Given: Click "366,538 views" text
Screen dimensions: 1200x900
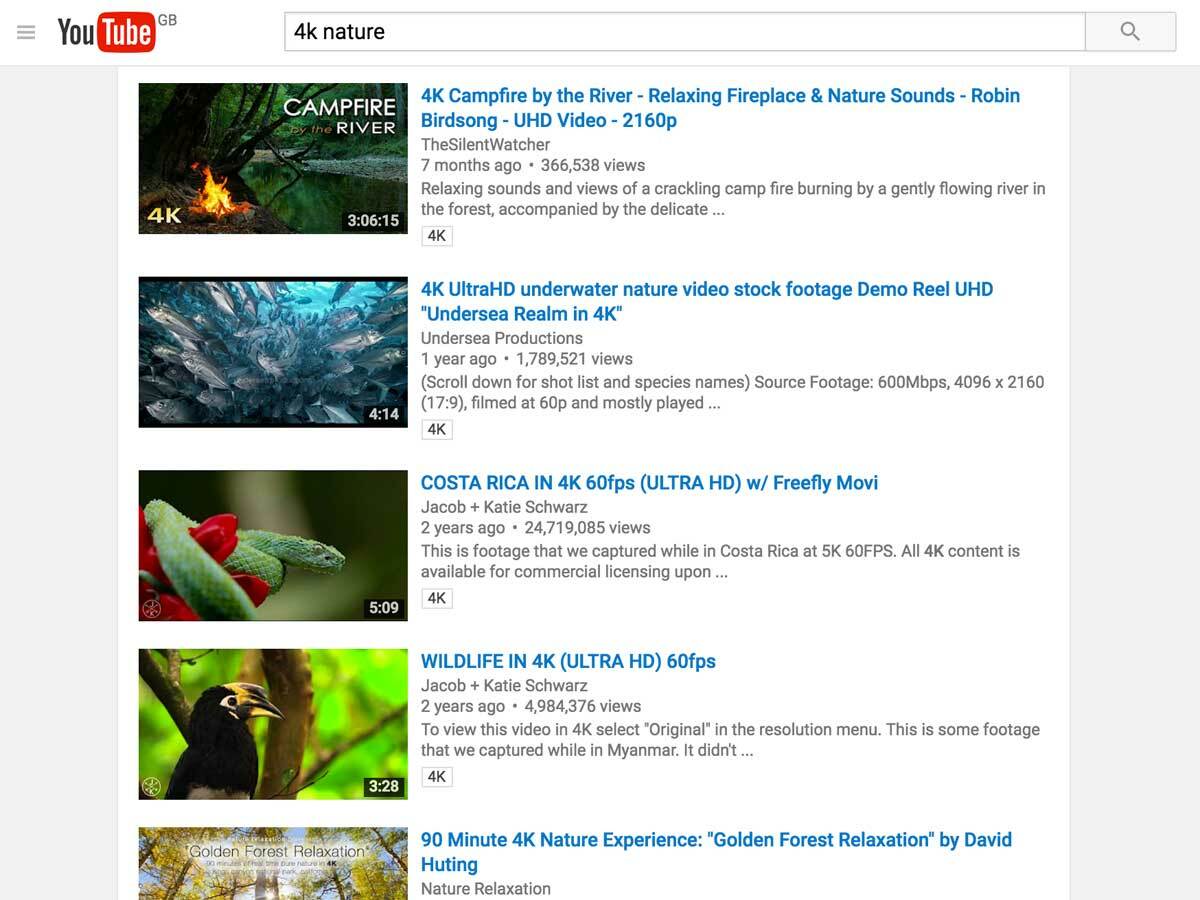Looking at the screenshot, I should [593, 165].
